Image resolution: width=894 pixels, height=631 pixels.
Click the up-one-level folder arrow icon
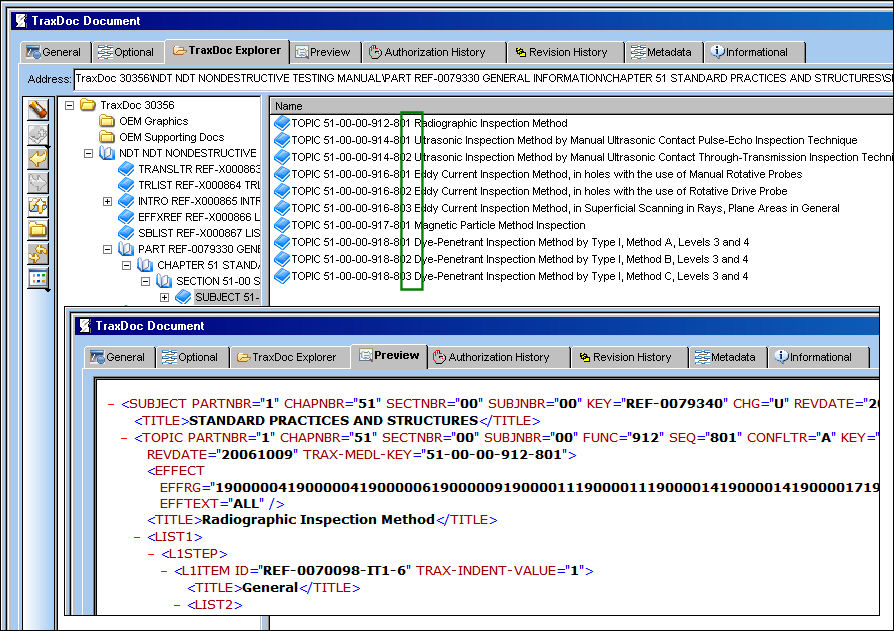[x=38, y=206]
